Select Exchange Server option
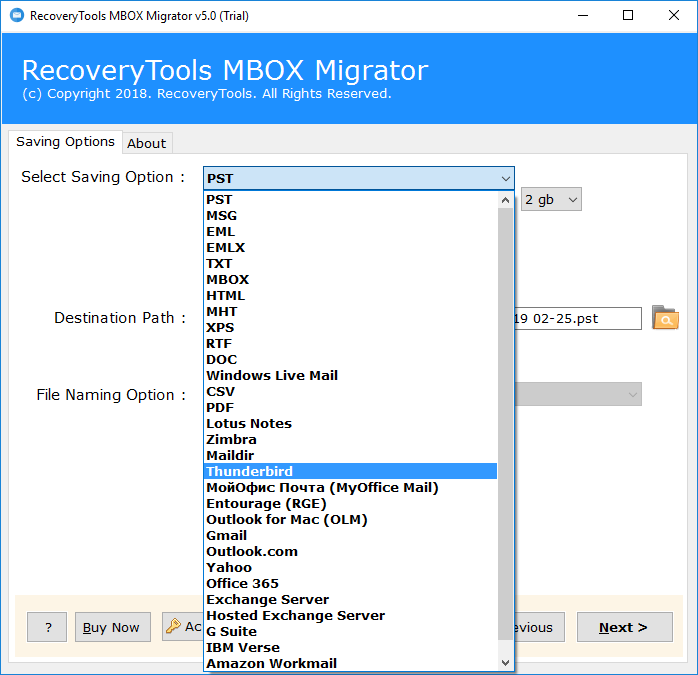This screenshot has width=698, height=675. [351, 600]
